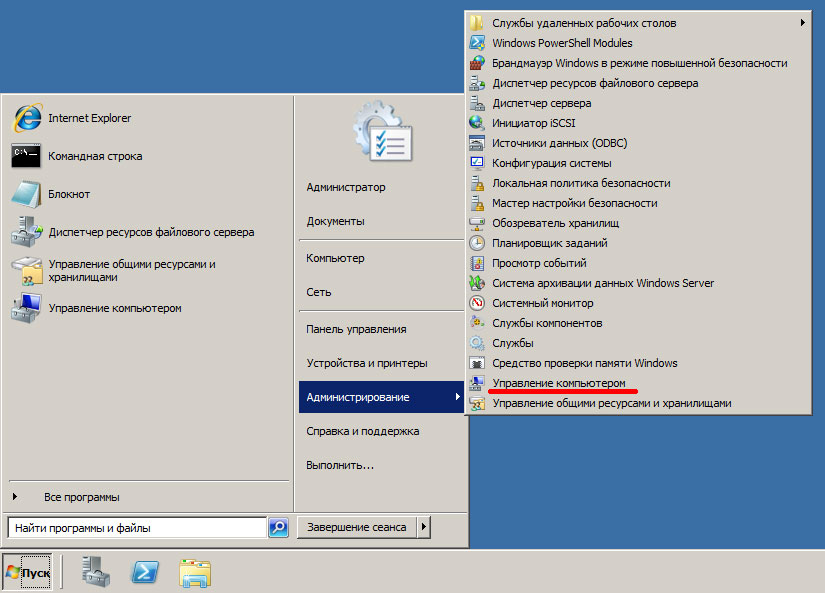
Task: Click the Windows PowerShell Modules text entry
Action: [x=562, y=43]
